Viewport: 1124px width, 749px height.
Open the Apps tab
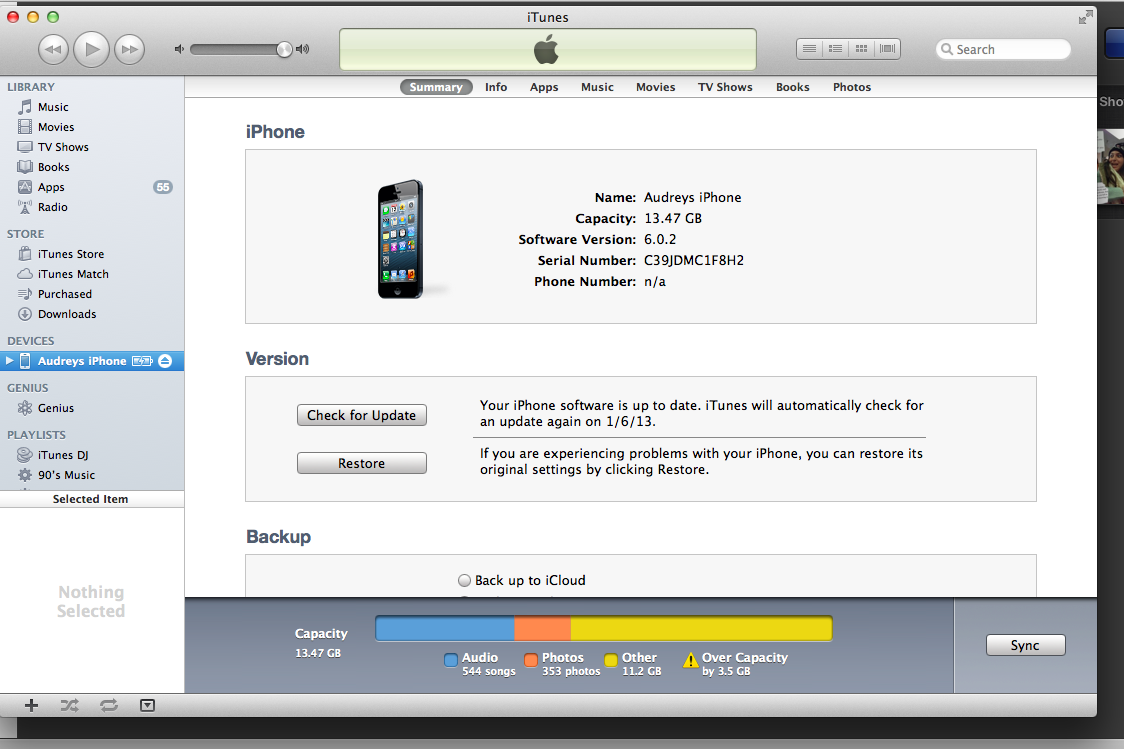coord(544,87)
